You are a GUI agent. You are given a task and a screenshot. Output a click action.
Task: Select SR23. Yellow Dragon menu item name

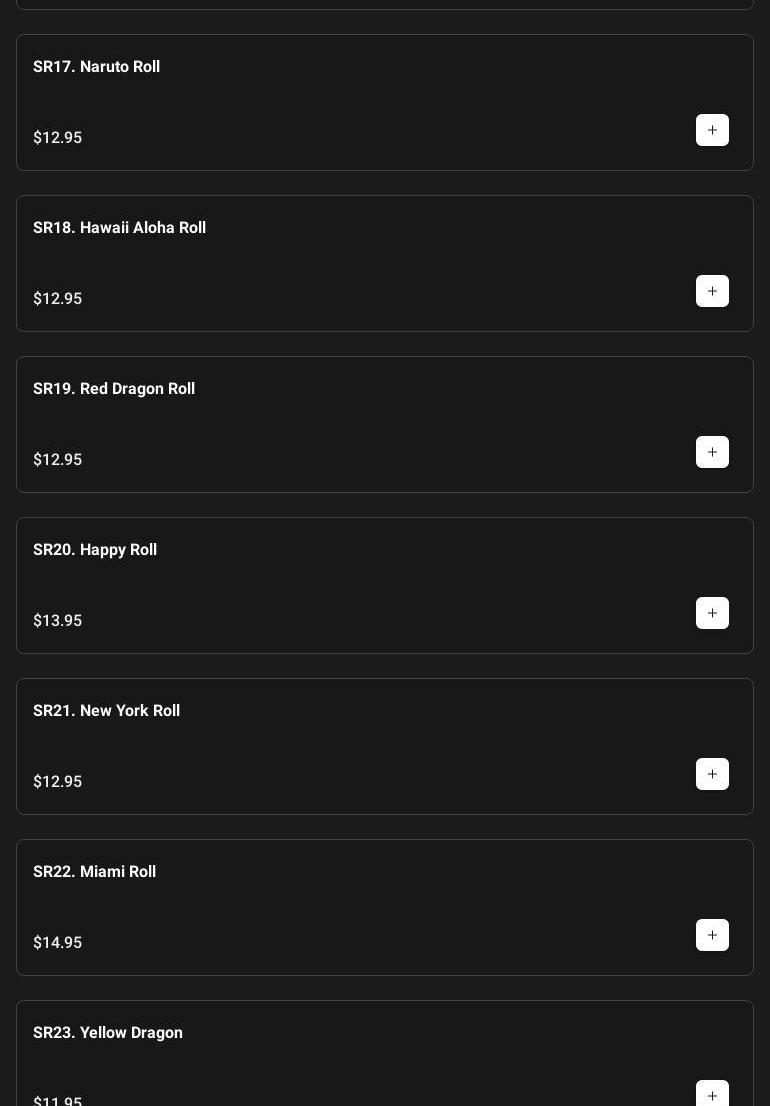tap(107, 1033)
